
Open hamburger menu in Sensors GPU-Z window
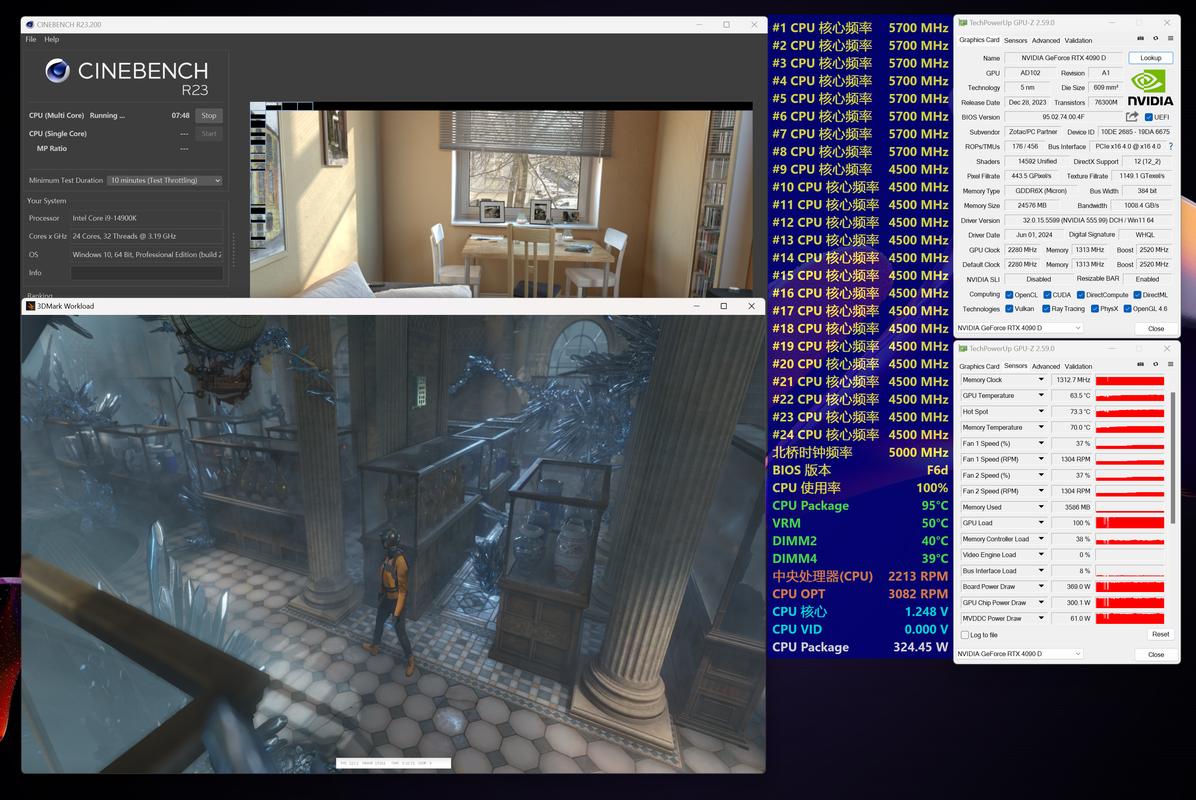(x=1170, y=365)
